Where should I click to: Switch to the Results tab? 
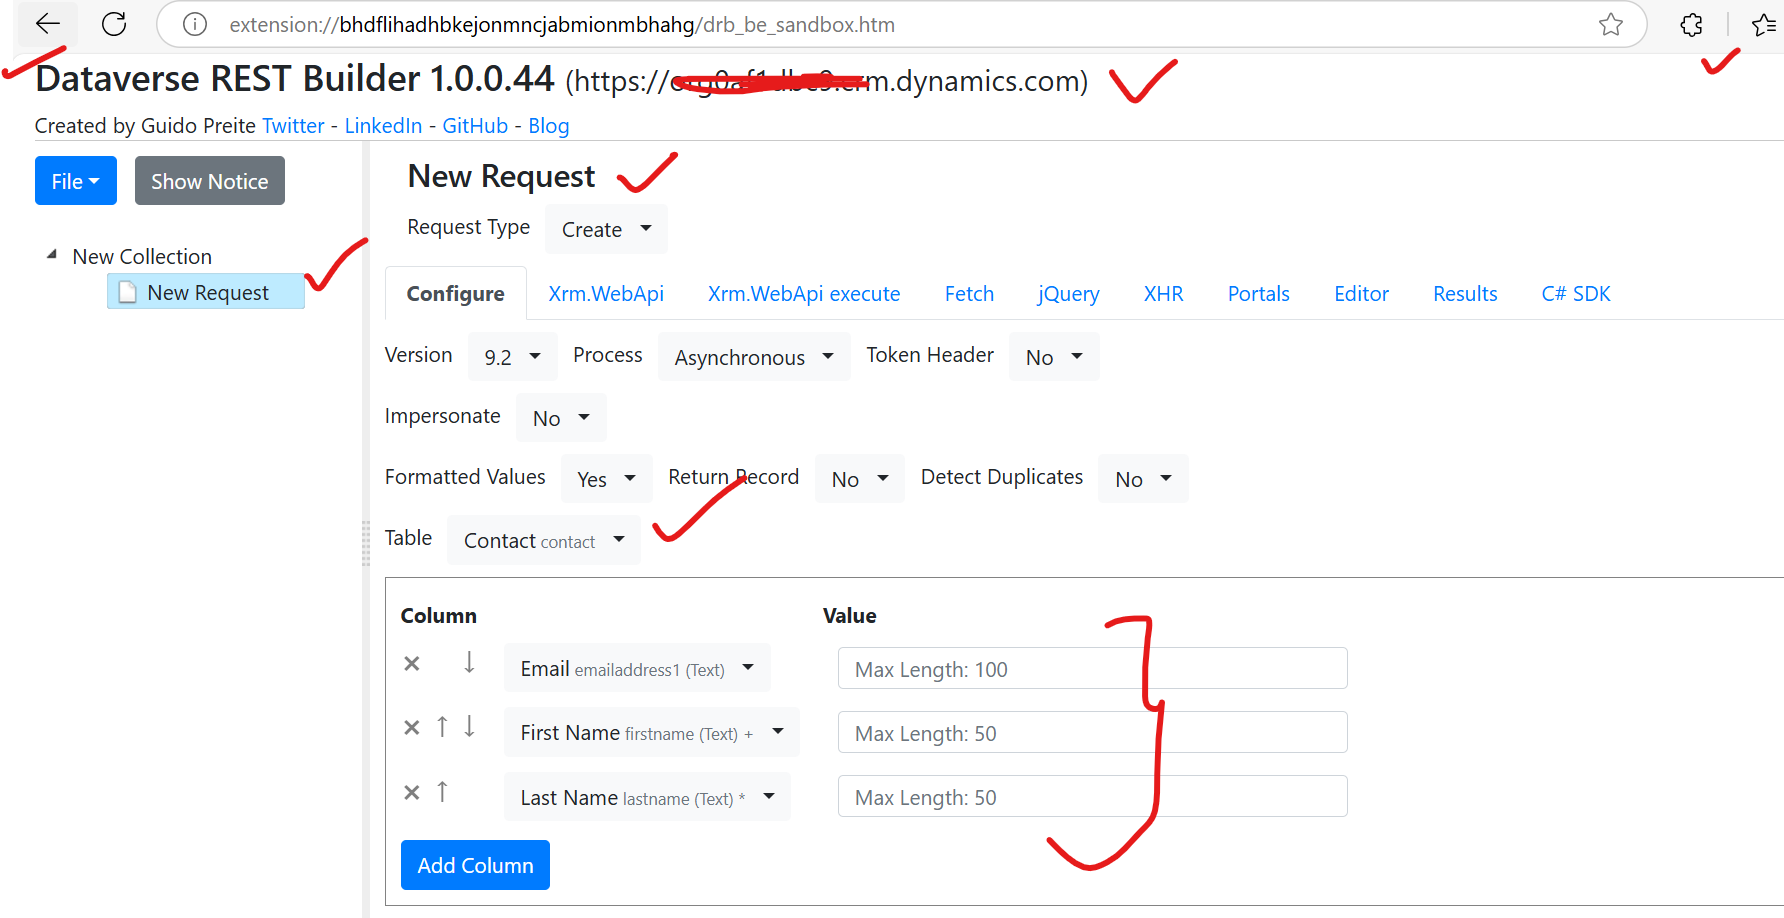pos(1465,293)
